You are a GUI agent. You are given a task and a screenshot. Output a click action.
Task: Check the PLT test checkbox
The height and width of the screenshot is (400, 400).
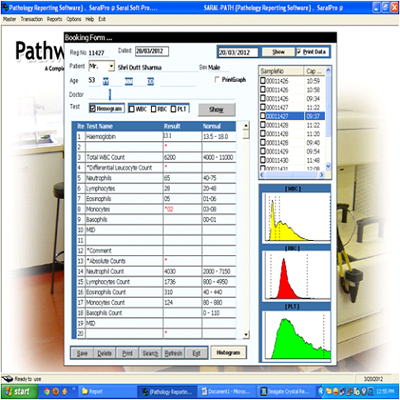pos(173,109)
